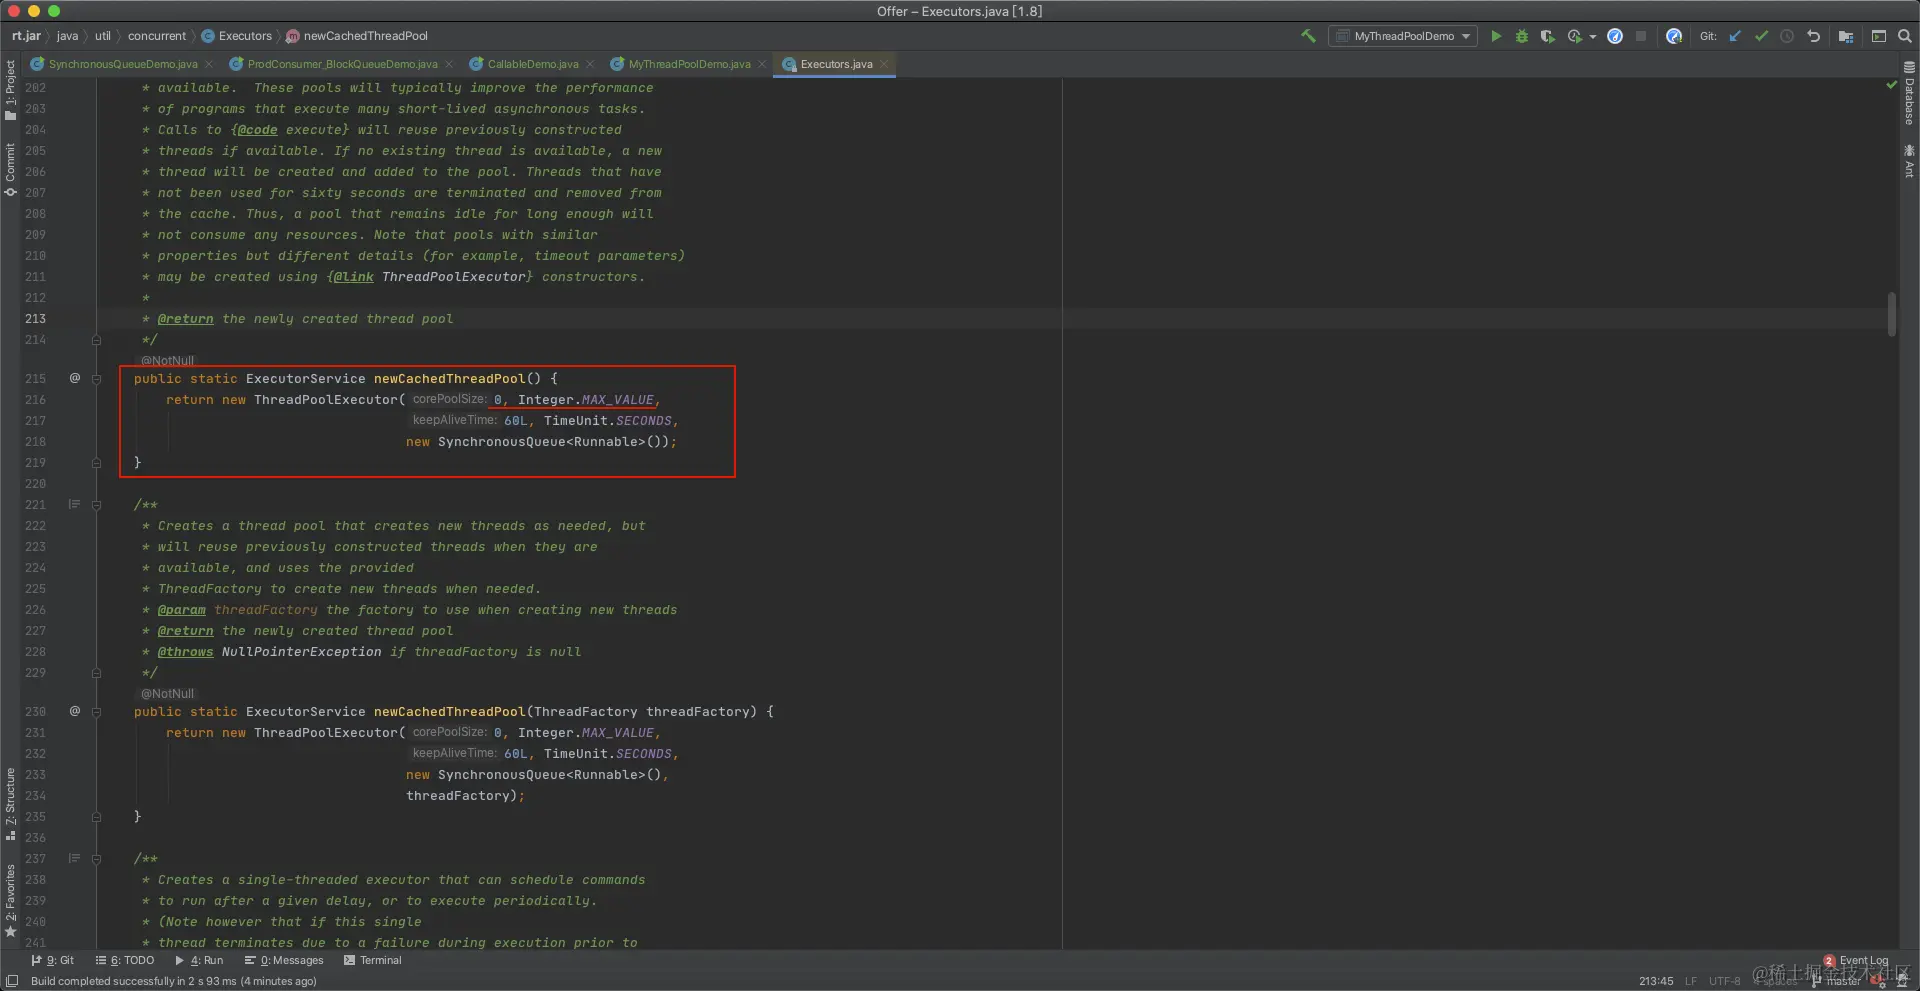Run with Coverage using the shield icon
Viewport: 1920px width, 991px height.
click(1547, 36)
